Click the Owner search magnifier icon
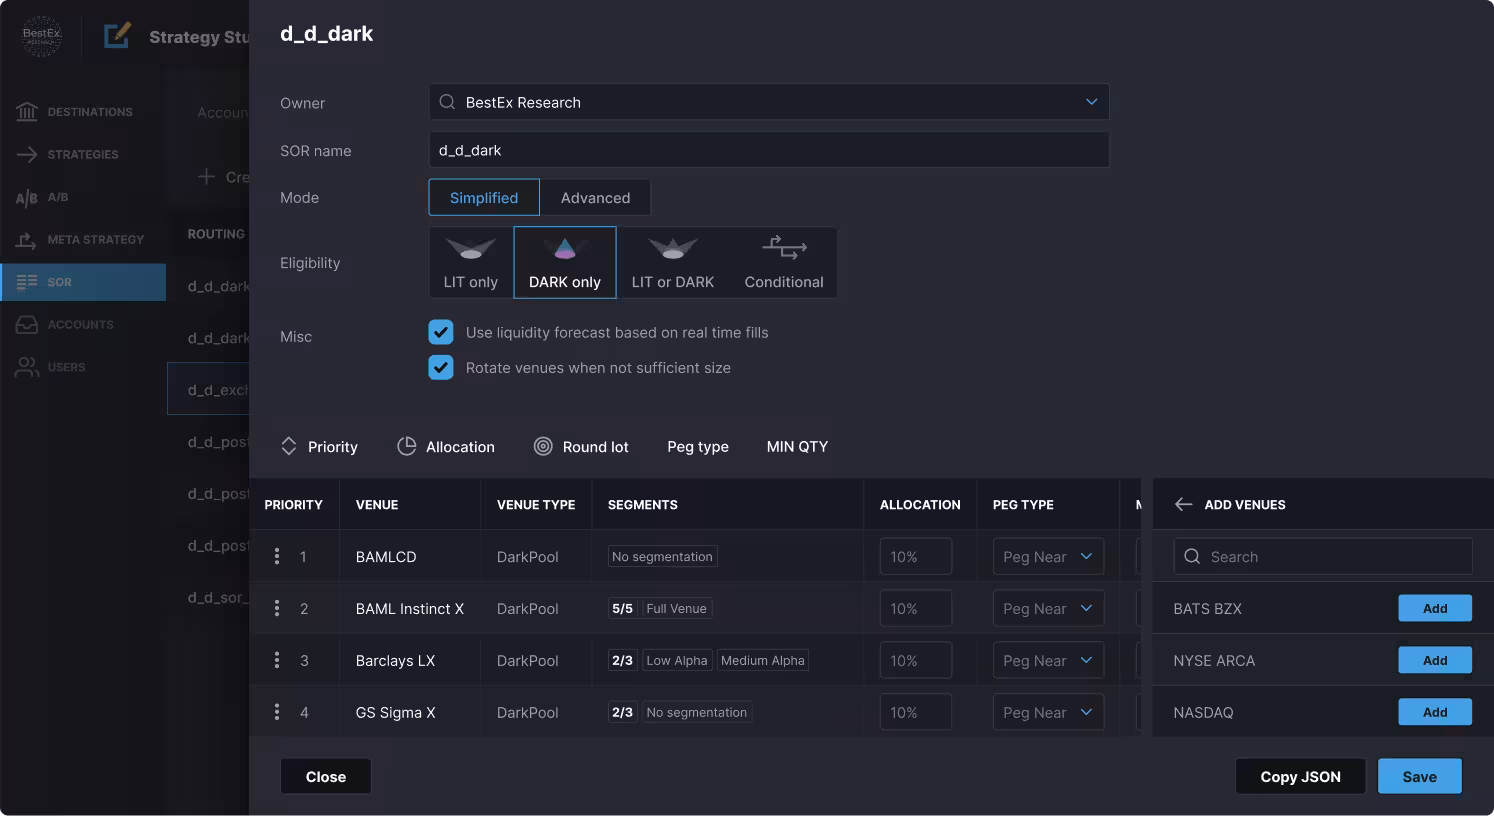1494x816 pixels. [447, 102]
